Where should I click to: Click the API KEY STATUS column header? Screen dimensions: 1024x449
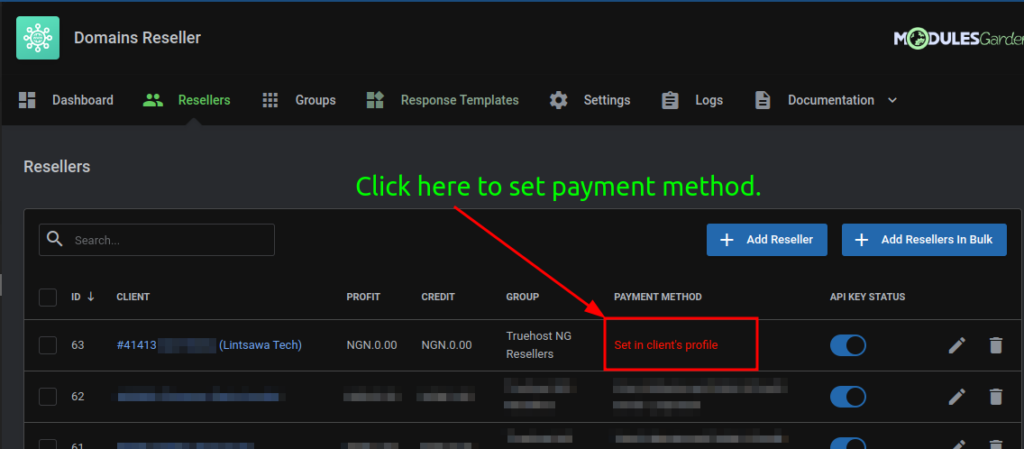(x=867, y=297)
